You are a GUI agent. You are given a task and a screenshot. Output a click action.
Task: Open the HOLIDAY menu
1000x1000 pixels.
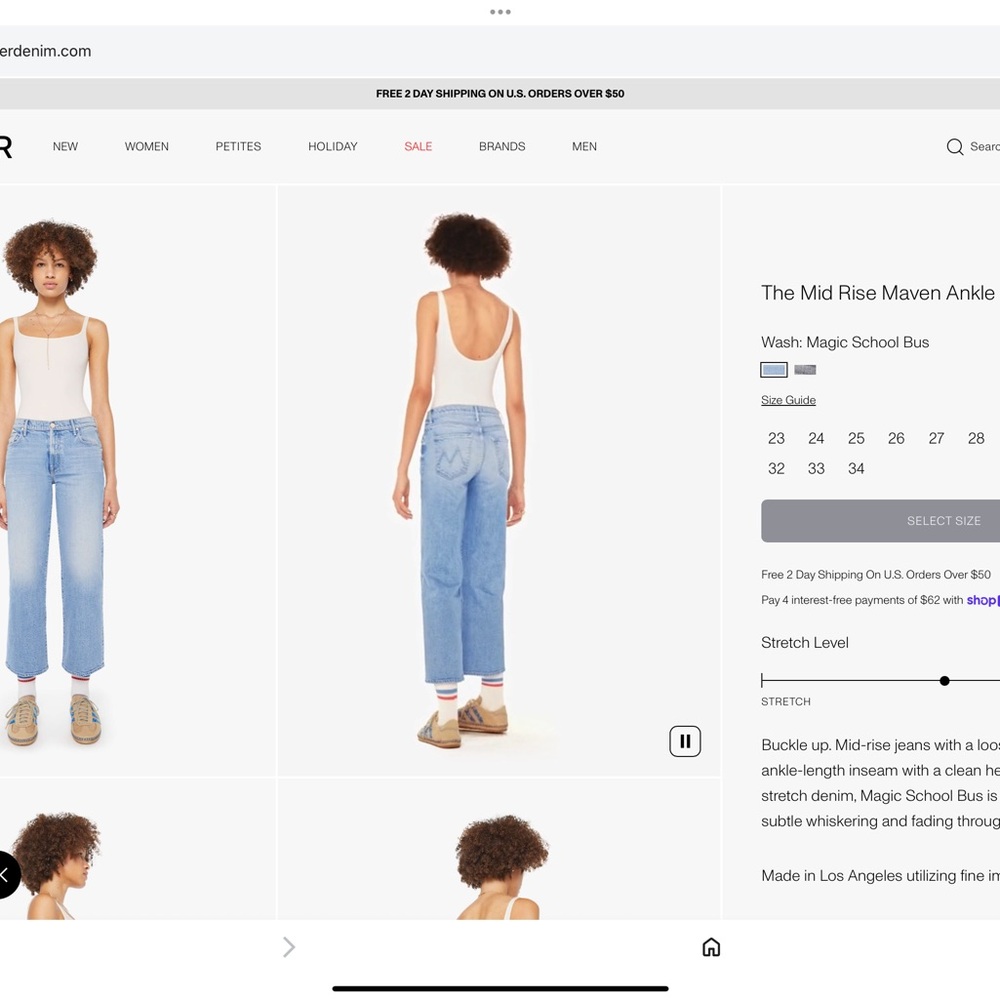(332, 147)
